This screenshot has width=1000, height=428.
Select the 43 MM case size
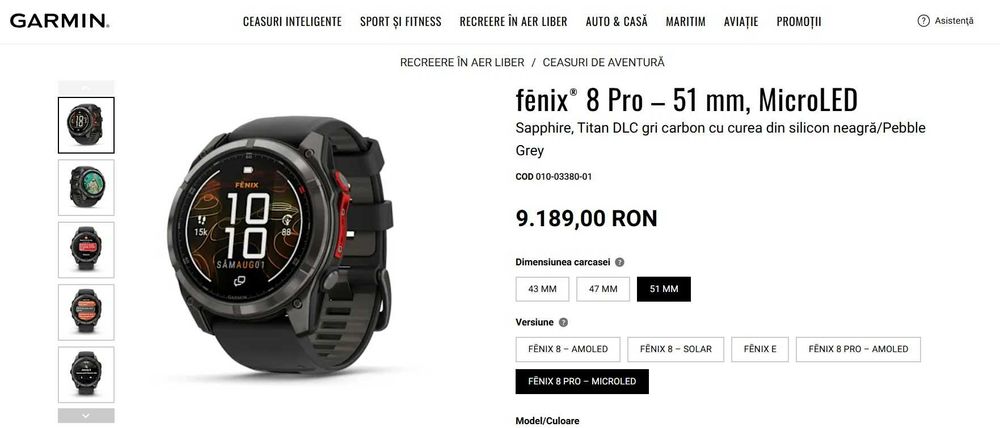(x=542, y=289)
